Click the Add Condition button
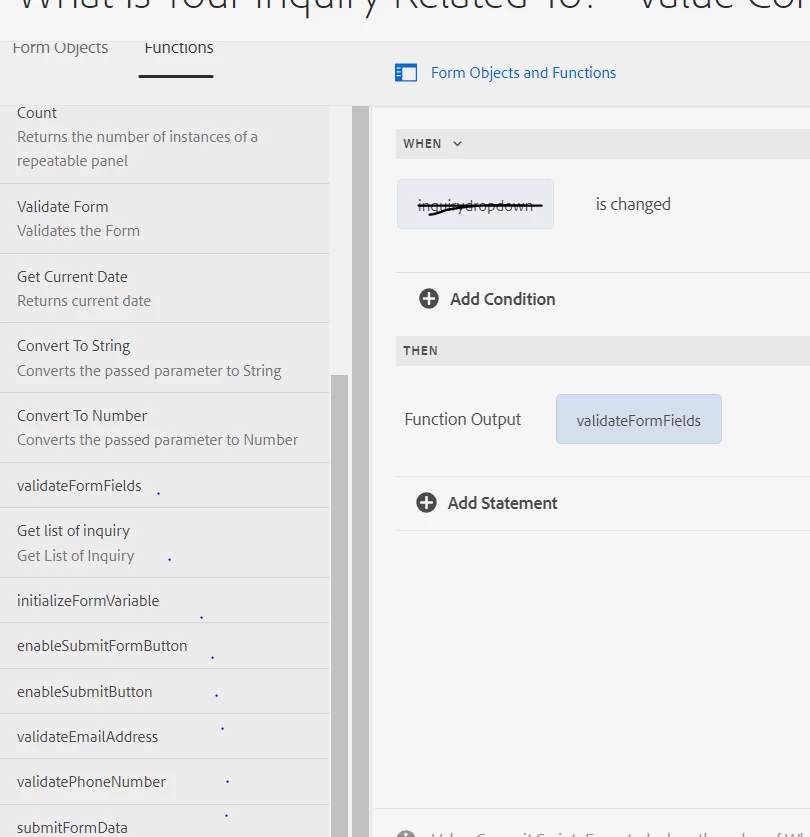 (x=502, y=299)
